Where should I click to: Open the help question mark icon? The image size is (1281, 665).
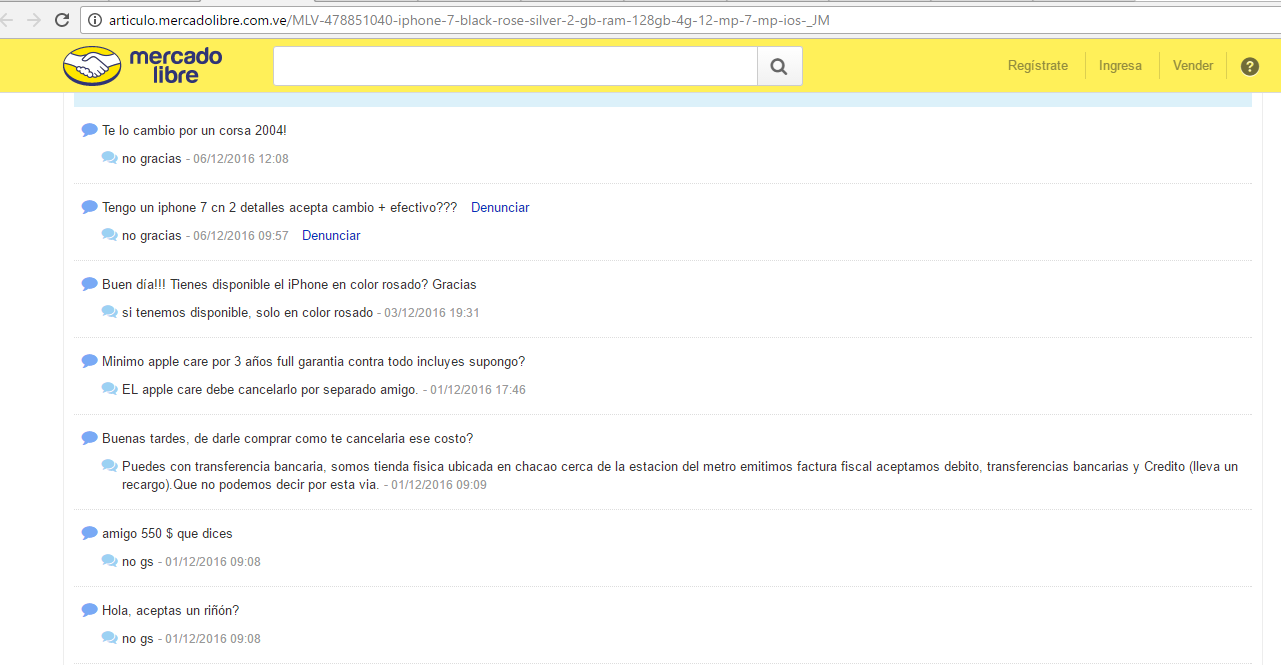[x=1250, y=66]
